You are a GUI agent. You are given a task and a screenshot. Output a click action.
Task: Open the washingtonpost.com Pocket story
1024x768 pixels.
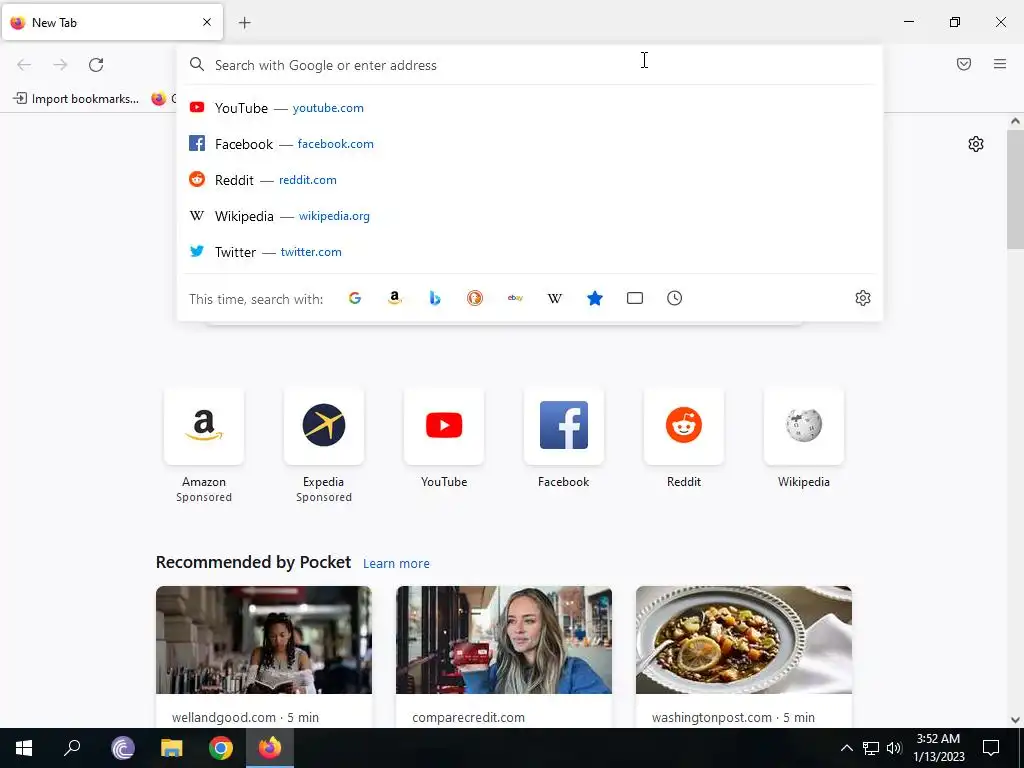[744, 656]
